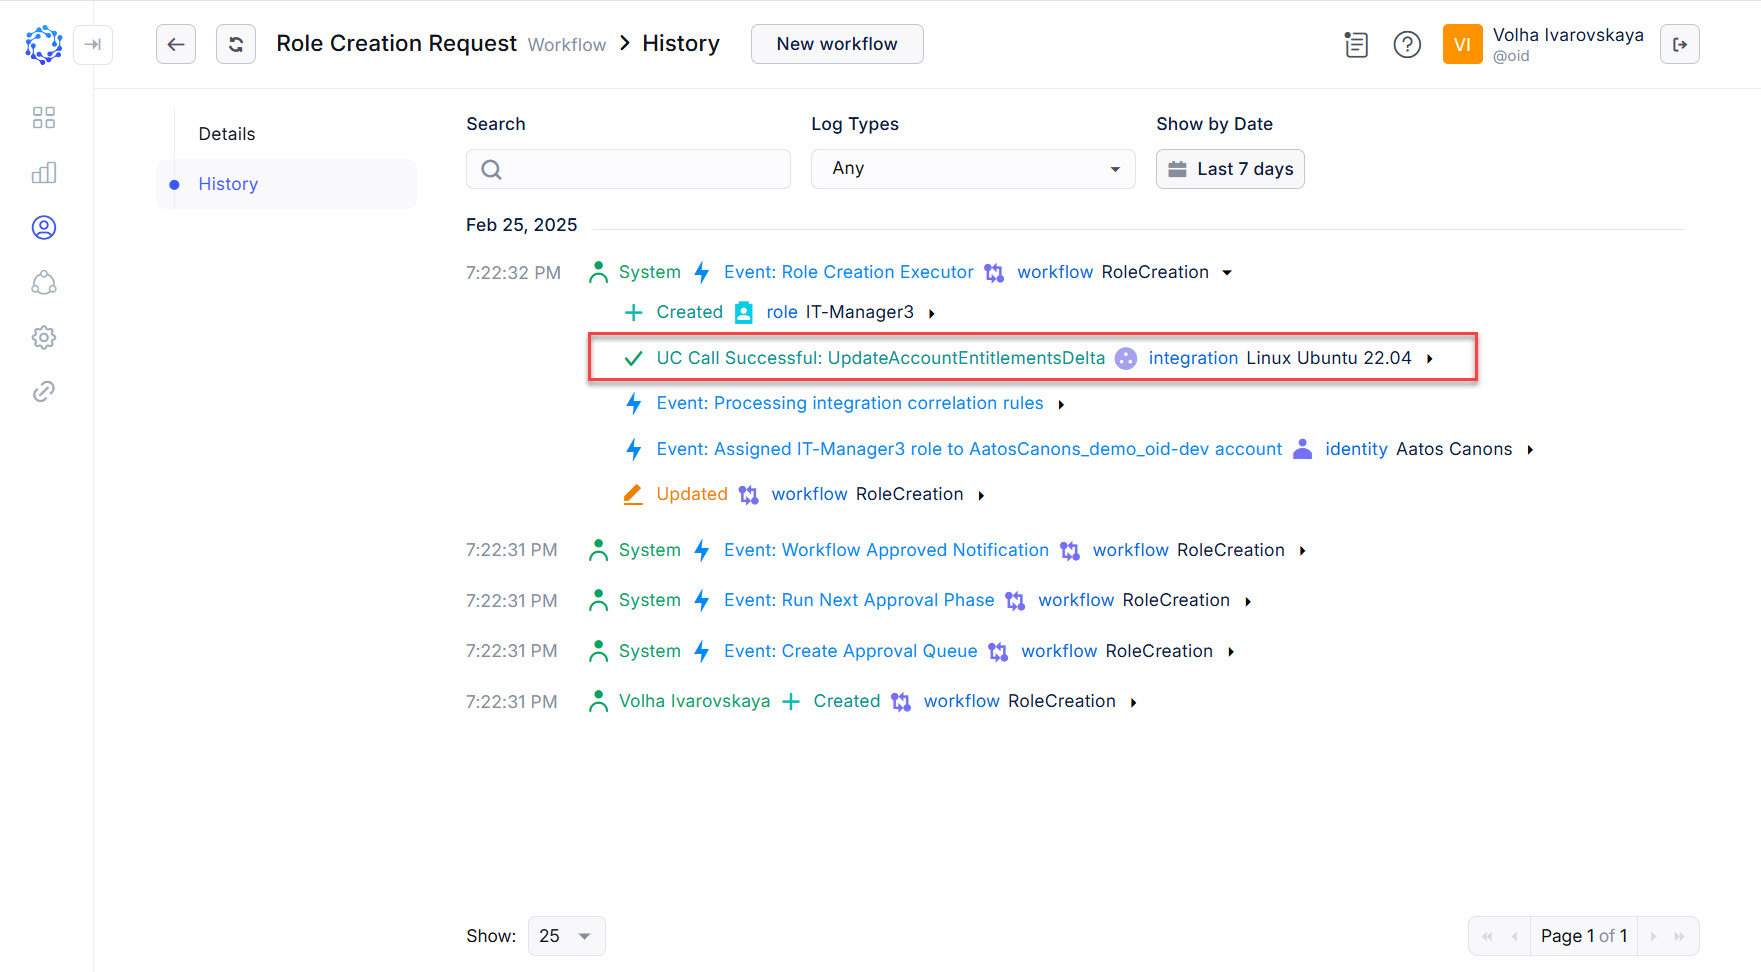Viewport: 1761px width, 972px height.
Task: Open the changelog notes icon in header
Action: 1356,44
